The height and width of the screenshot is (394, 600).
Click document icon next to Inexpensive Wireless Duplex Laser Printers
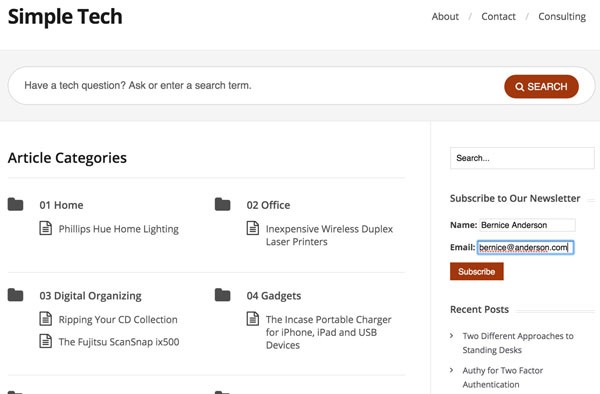tap(253, 228)
